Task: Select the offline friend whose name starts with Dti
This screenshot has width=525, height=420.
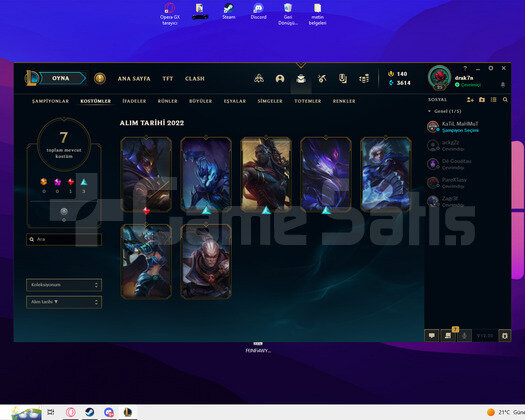Action: point(468,164)
